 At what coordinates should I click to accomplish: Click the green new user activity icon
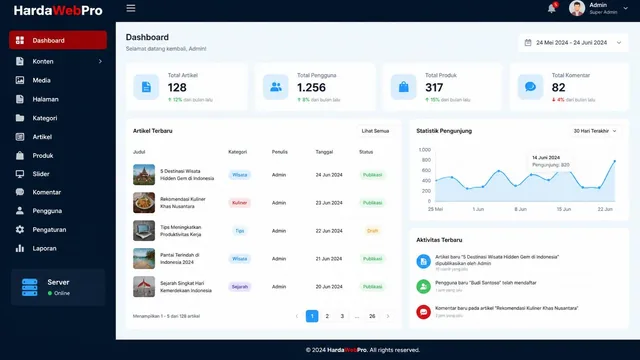423,287
